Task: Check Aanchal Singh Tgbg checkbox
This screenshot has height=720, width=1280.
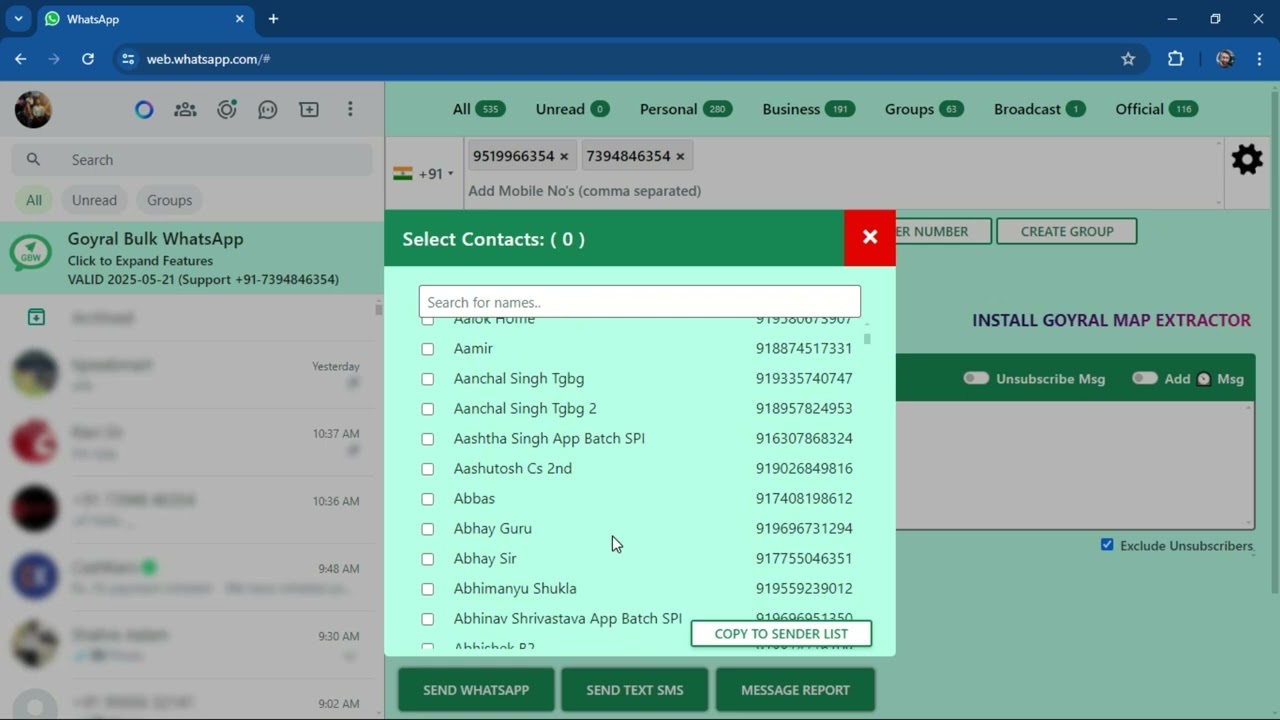Action: (x=428, y=379)
